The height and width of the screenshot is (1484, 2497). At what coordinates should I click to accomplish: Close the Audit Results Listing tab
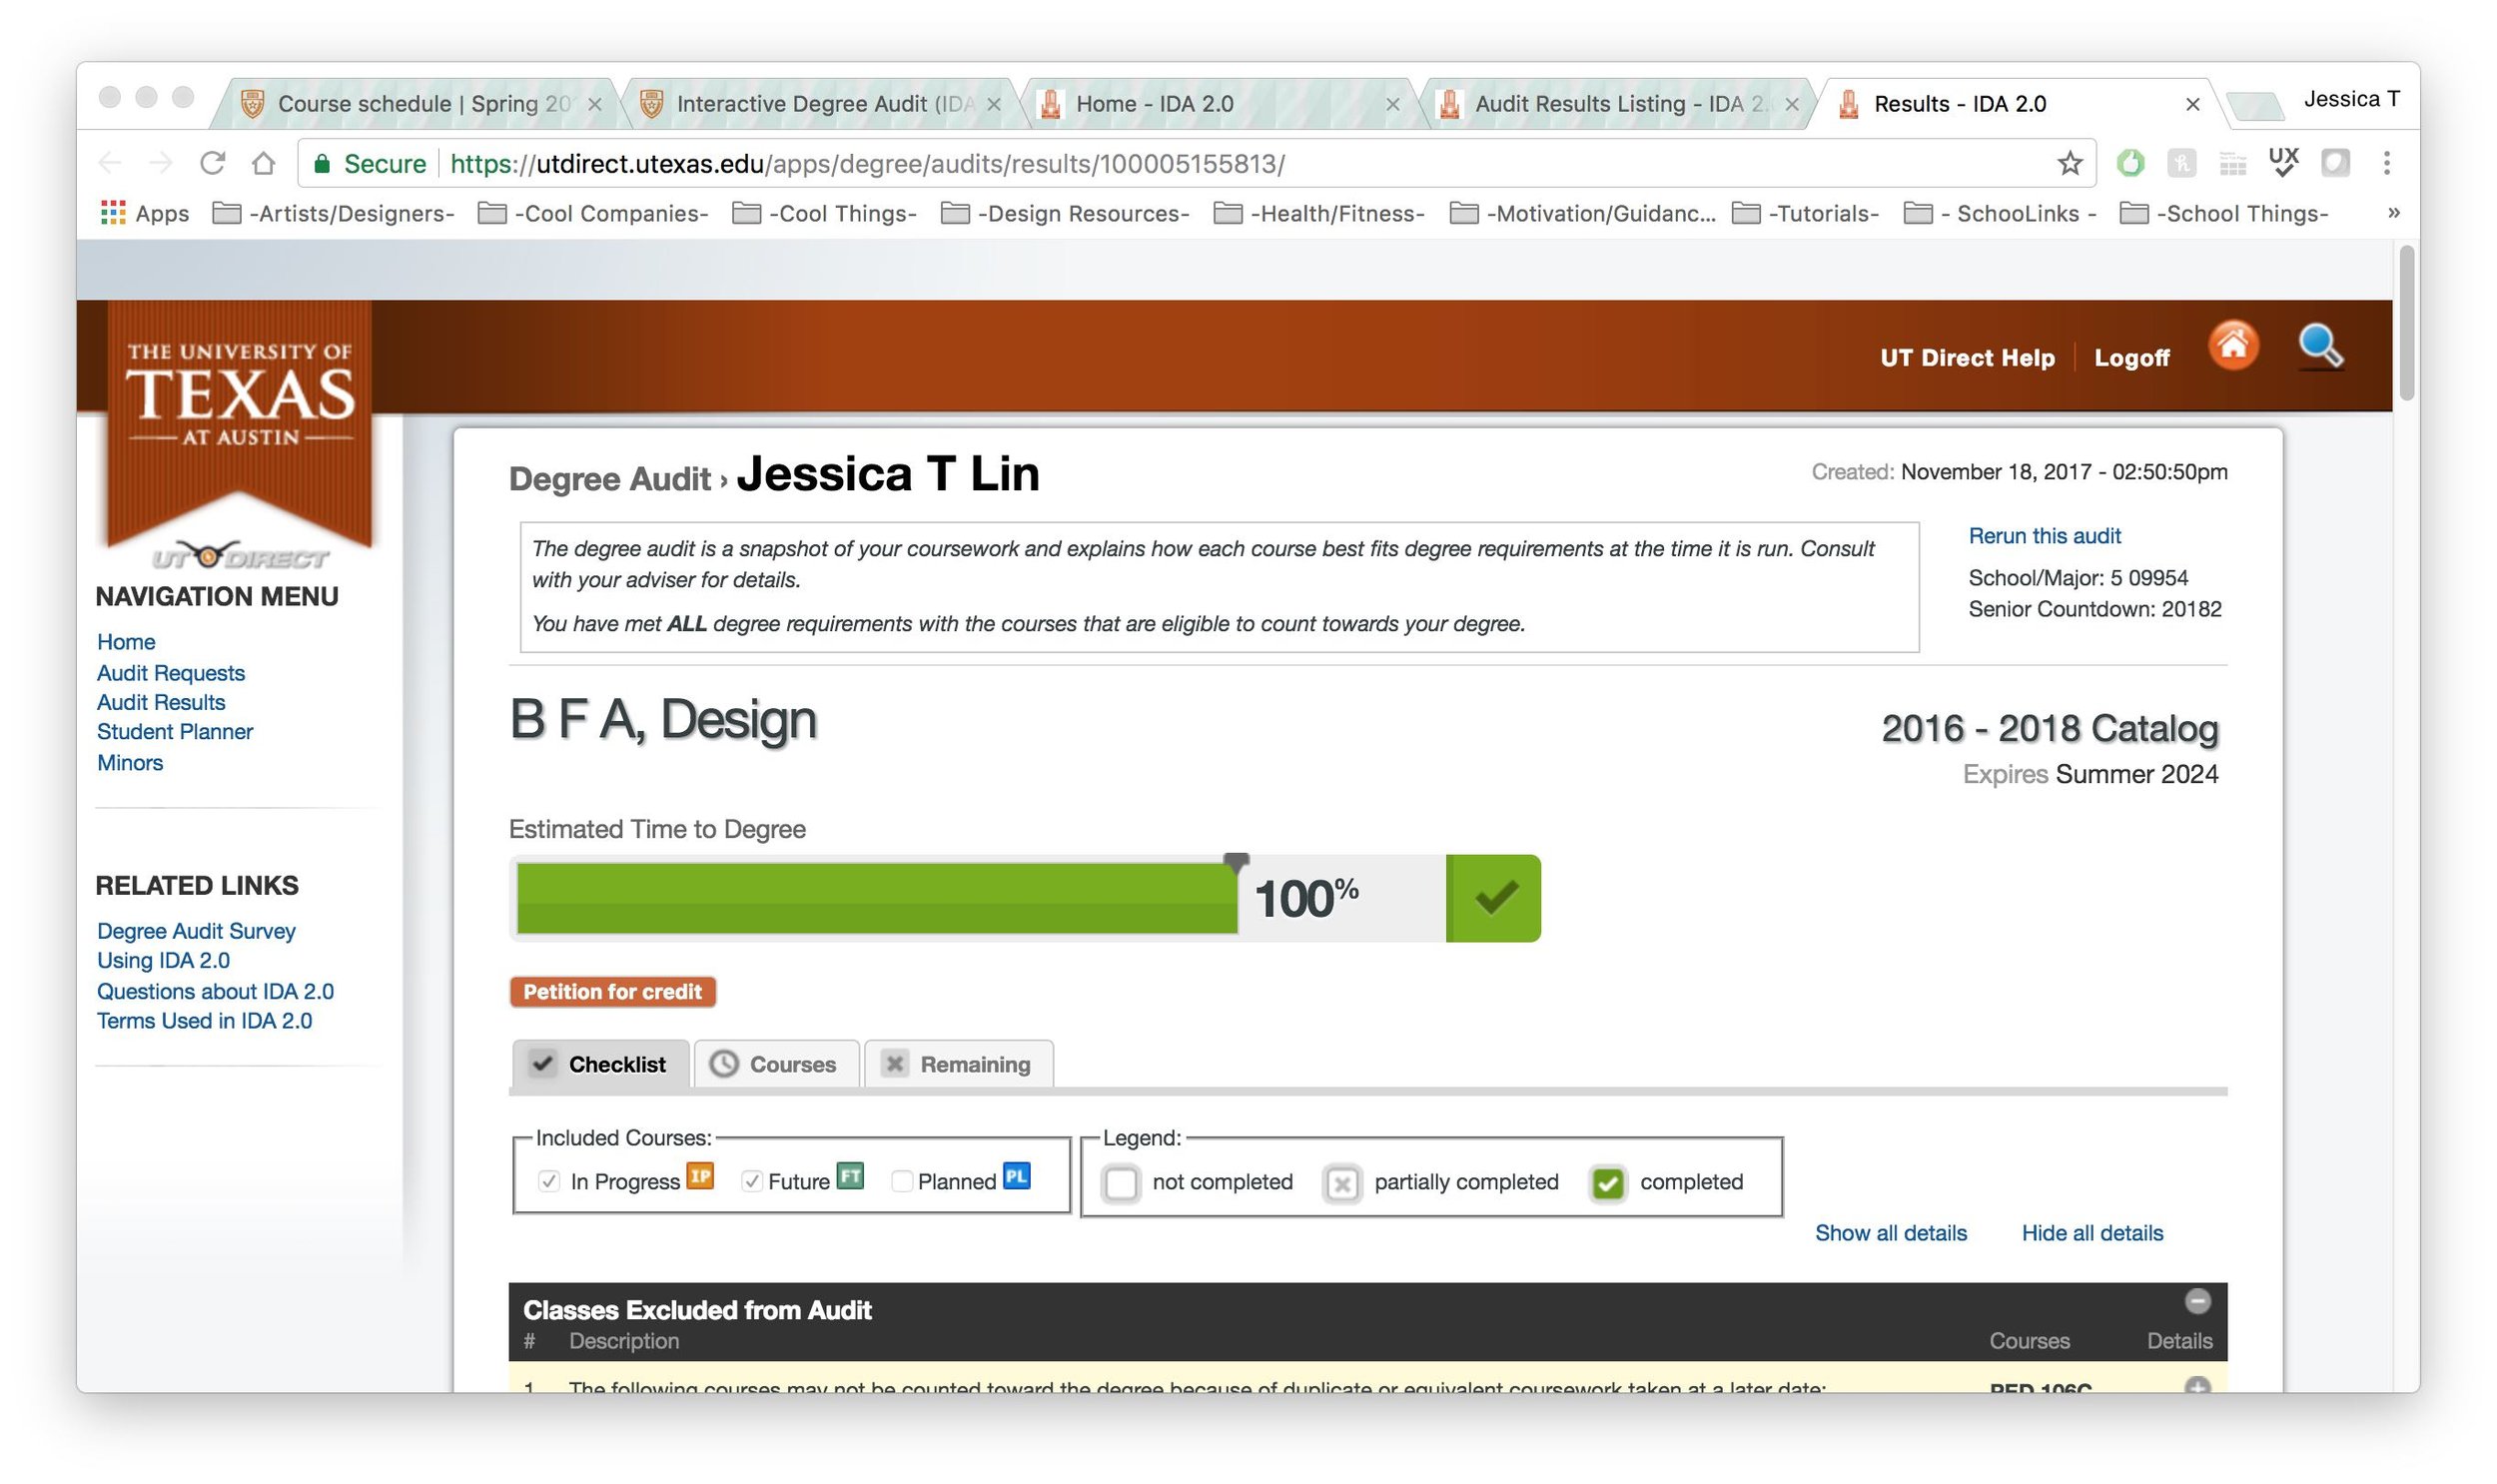tap(1791, 104)
